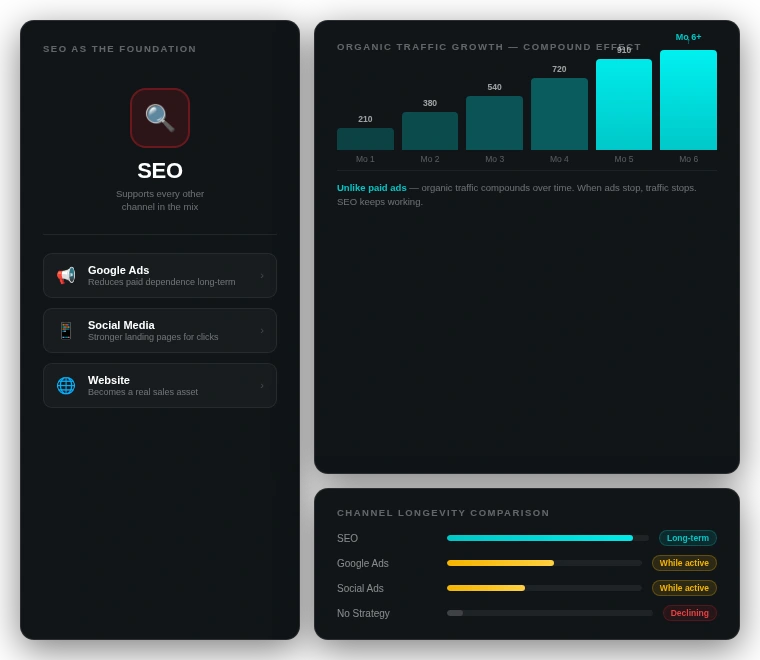Viewport: 760px width, 660px height.
Task: Open the Google Ads channel card
Action: [x=160, y=275]
